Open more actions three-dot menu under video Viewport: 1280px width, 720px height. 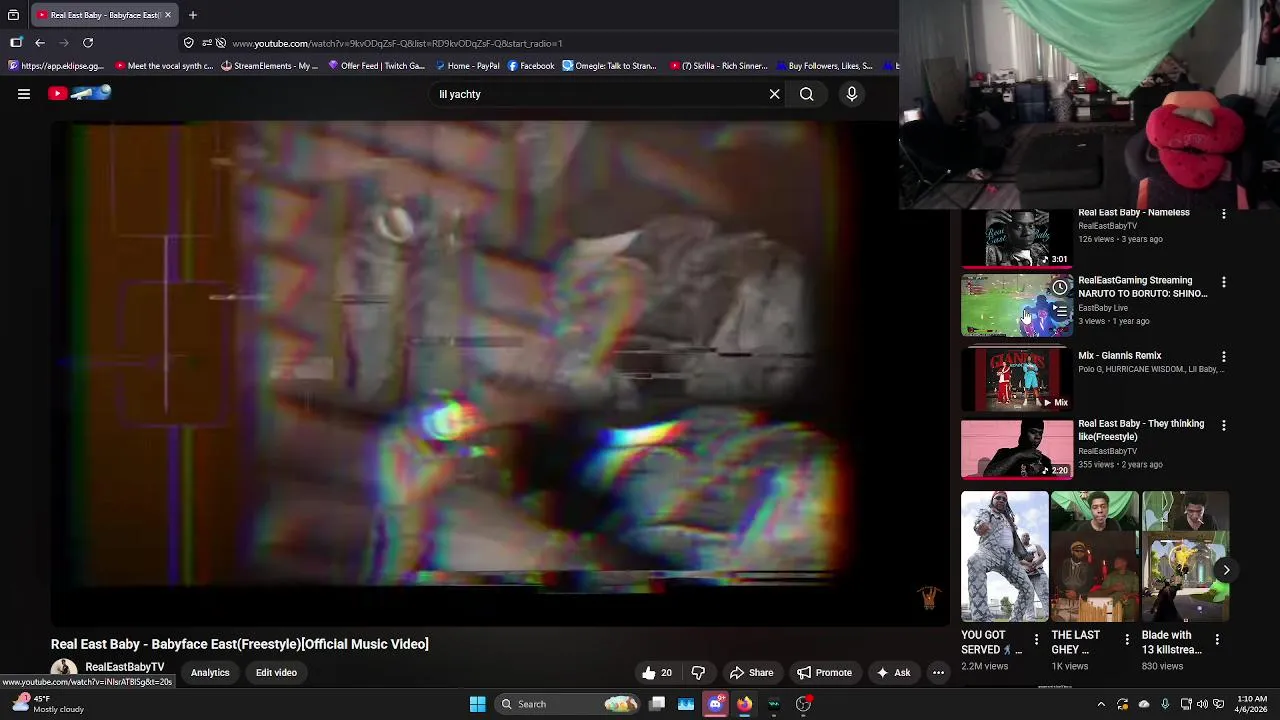tap(938, 673)
